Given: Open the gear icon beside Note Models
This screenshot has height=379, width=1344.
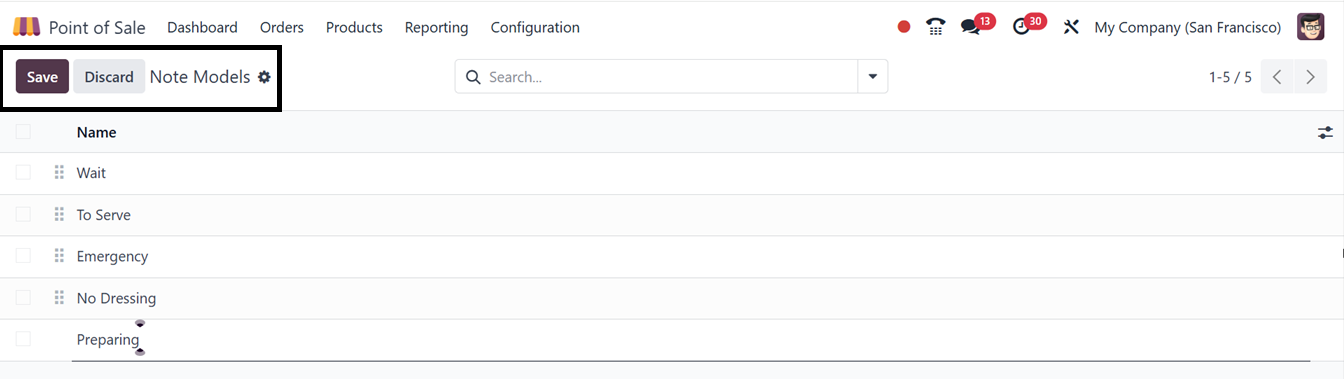Looking at the screenshot, I should [264, 77].
